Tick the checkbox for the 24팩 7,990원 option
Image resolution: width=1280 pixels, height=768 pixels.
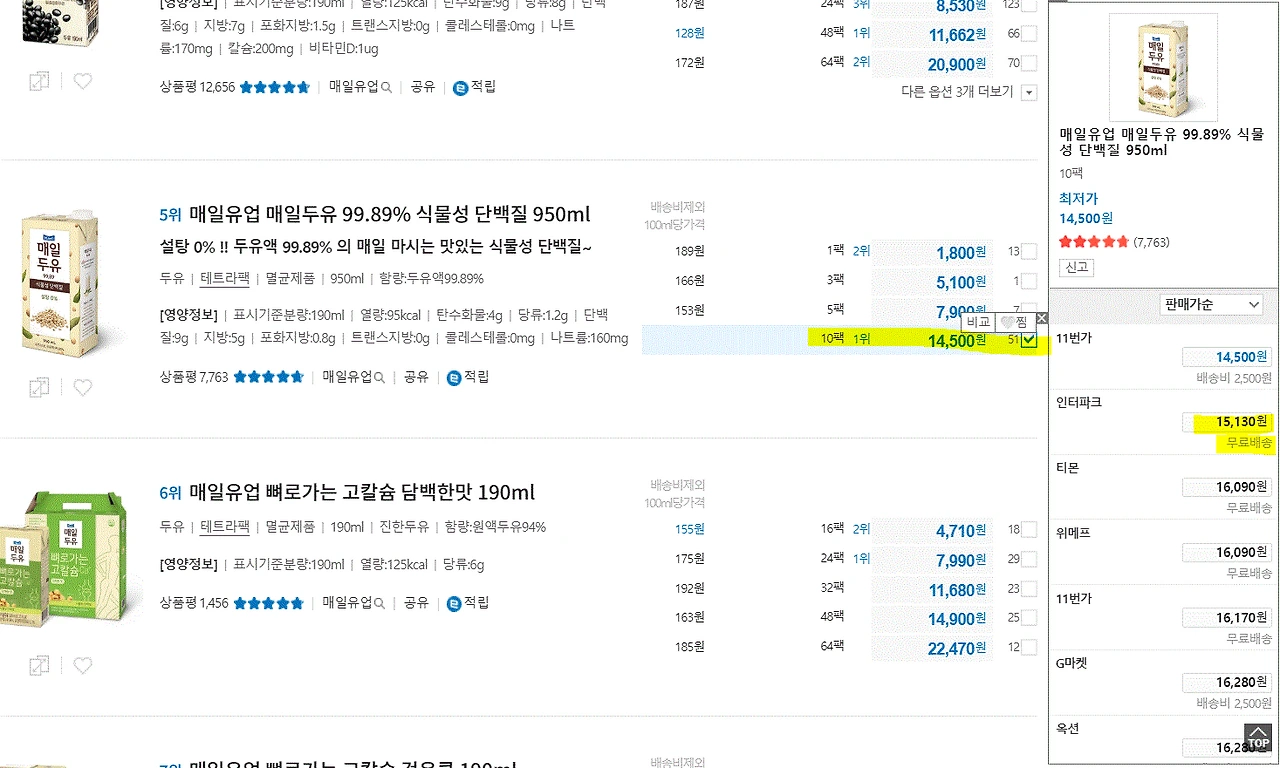coord(1029,559)
